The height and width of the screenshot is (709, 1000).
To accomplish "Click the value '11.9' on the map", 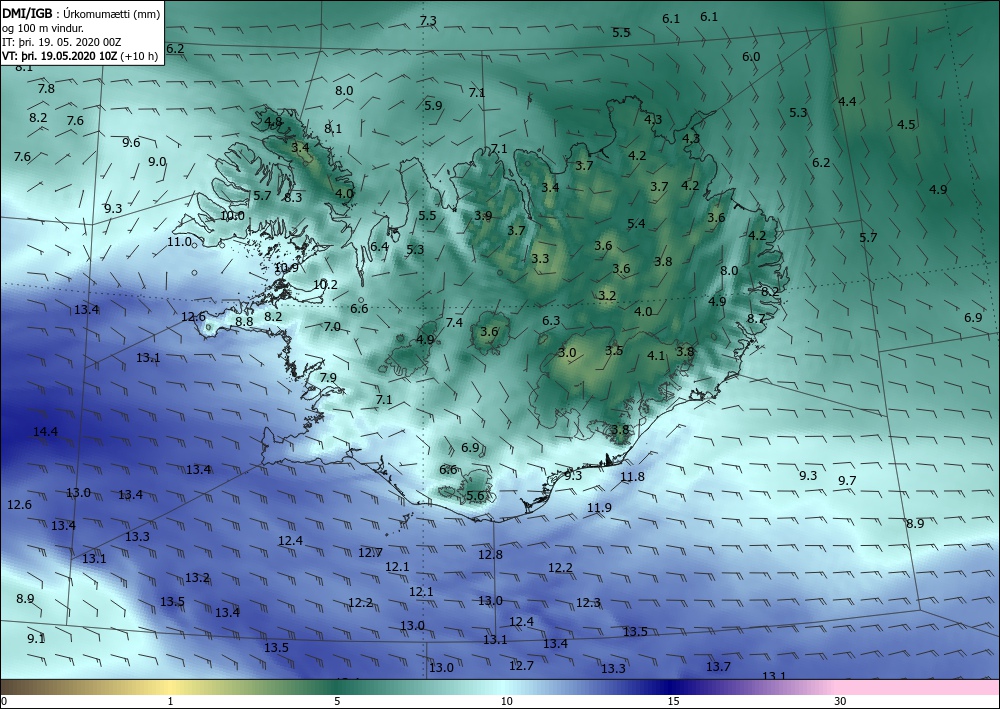I will (x=599, y=508).
